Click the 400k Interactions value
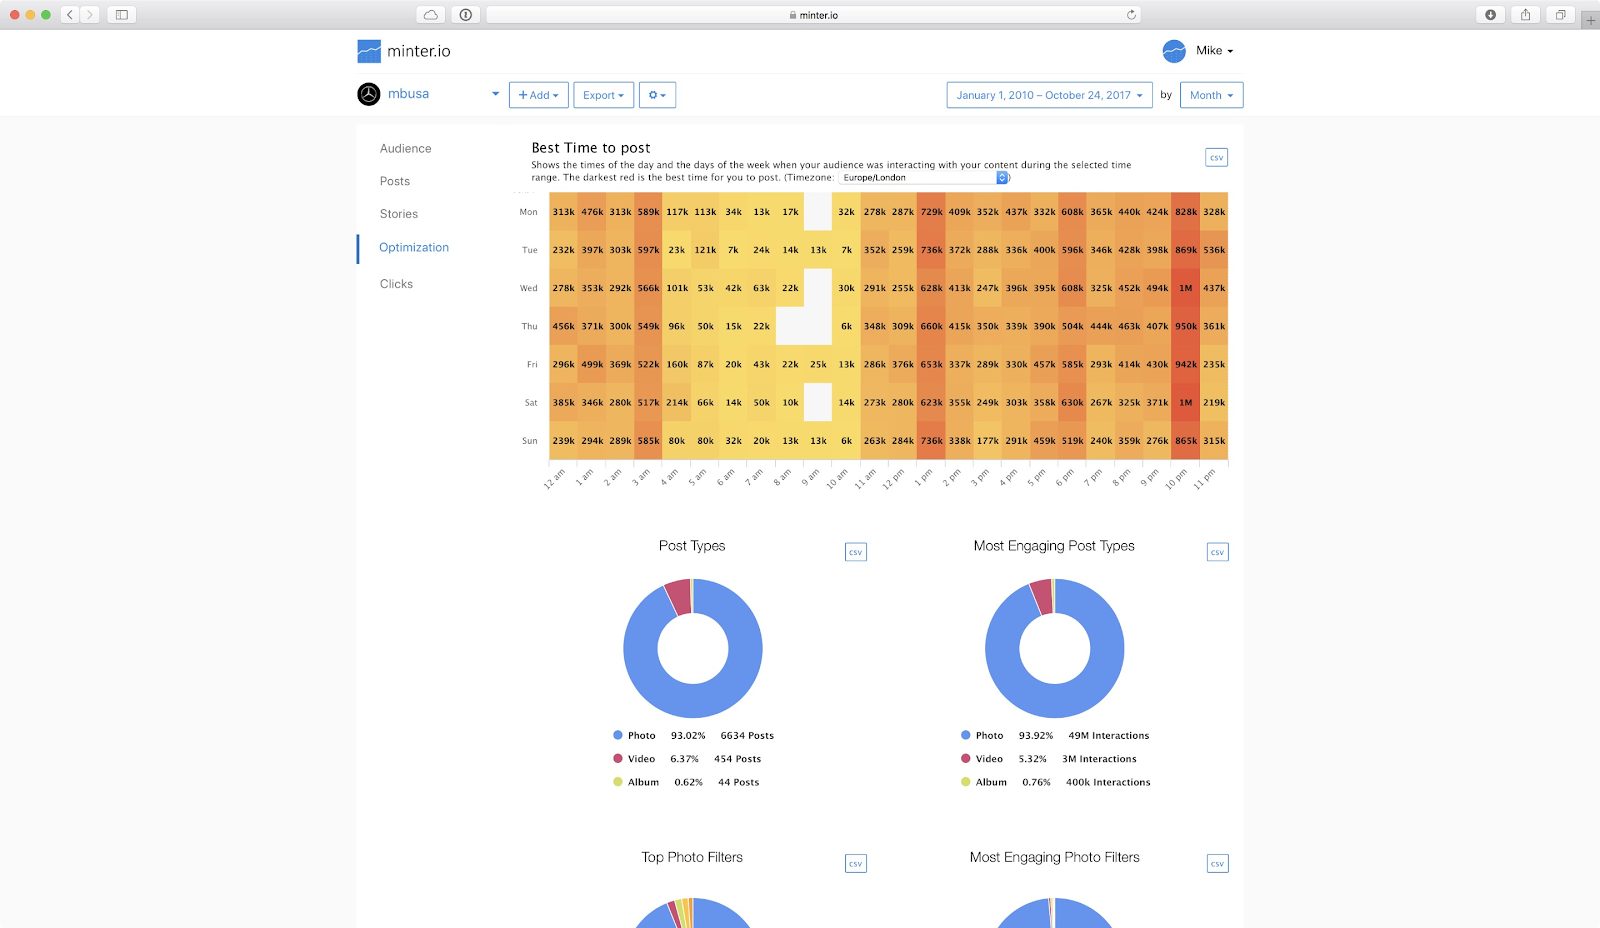This screenshot has height=928, width=1600. (1108, 782)
